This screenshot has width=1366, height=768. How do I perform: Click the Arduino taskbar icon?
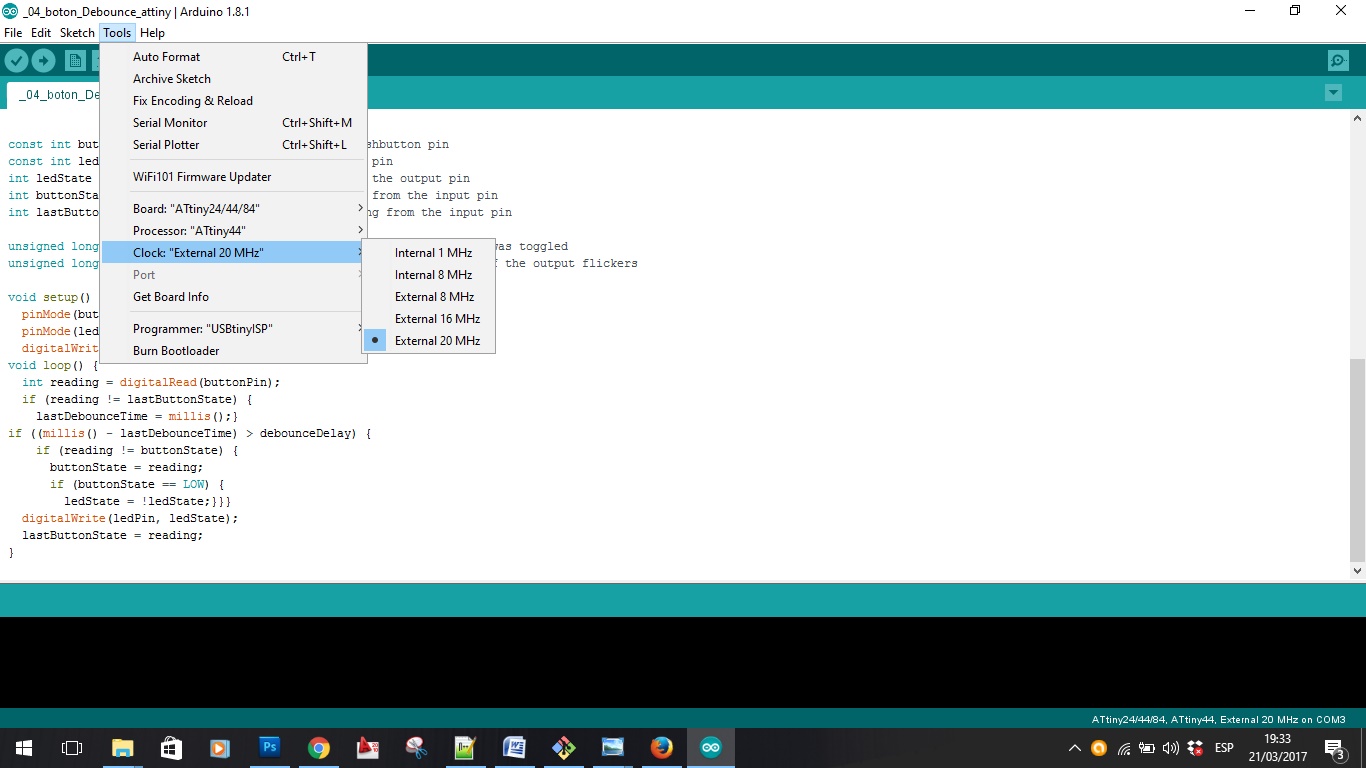point(711,748)
